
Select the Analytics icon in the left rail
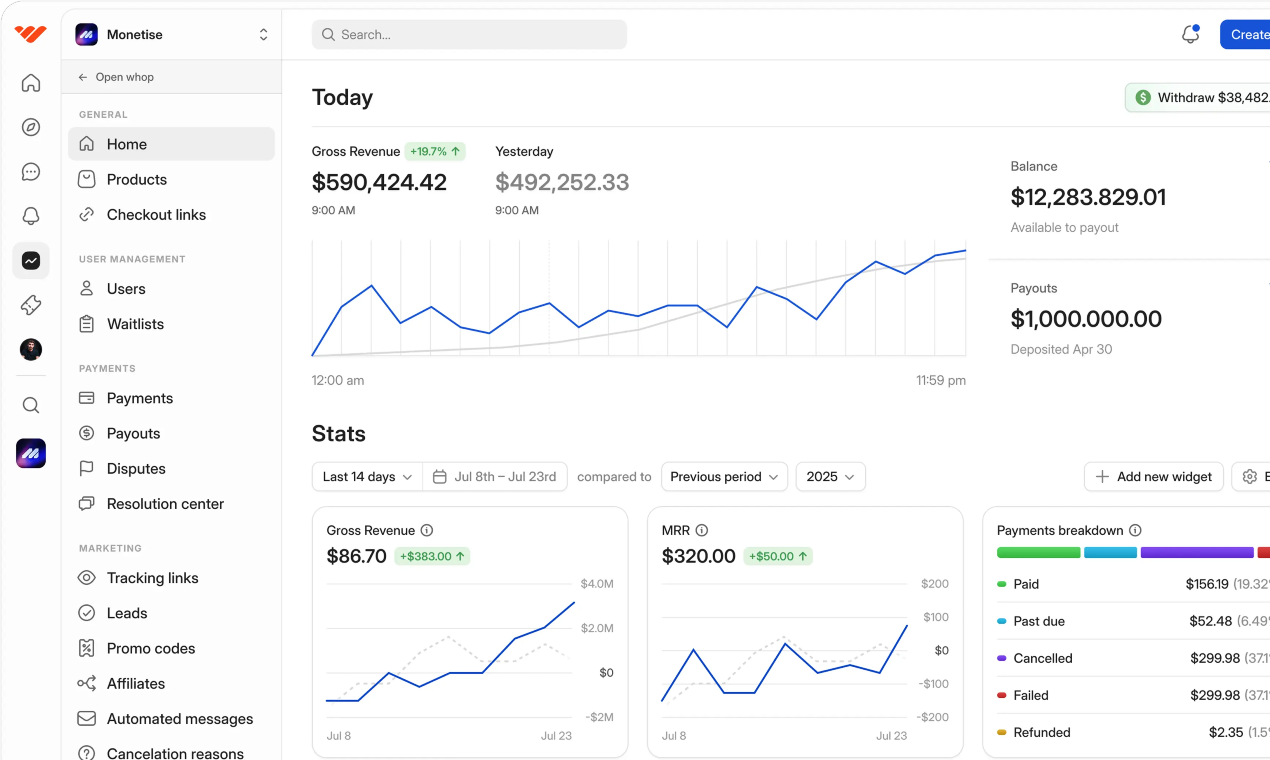point(30,260)
